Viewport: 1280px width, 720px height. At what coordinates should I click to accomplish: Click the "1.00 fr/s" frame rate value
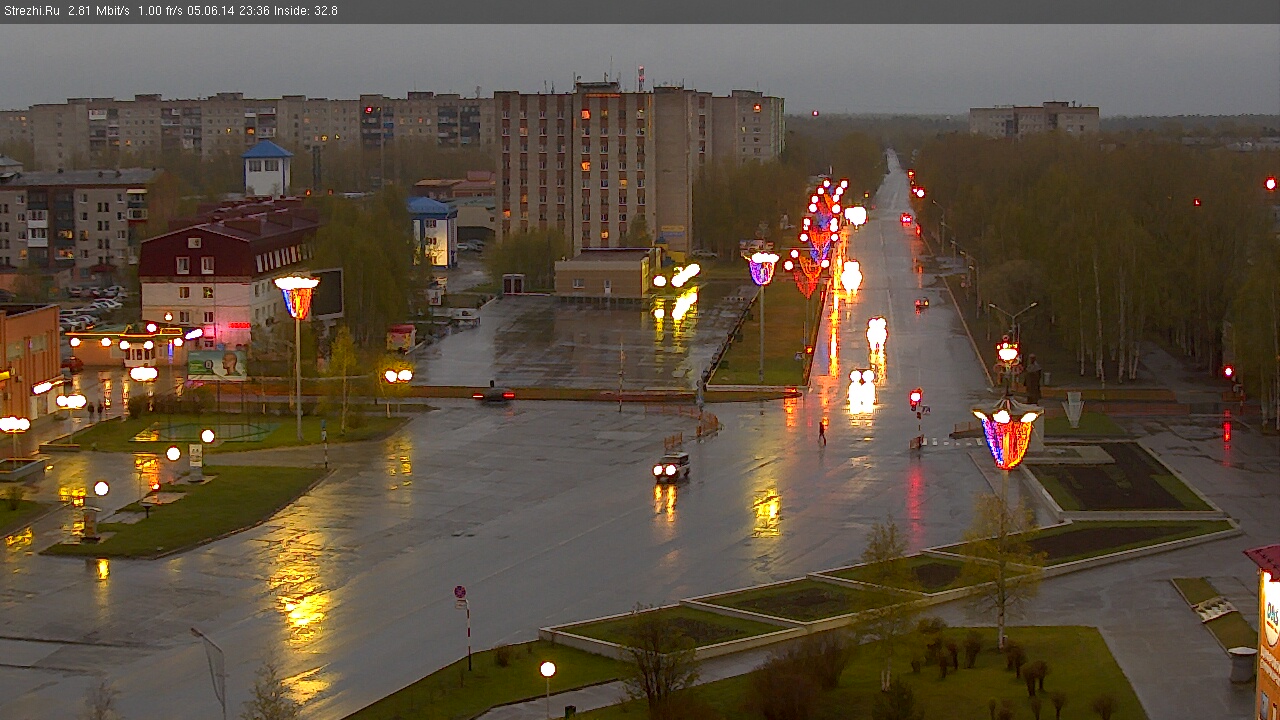click(162, 11)
